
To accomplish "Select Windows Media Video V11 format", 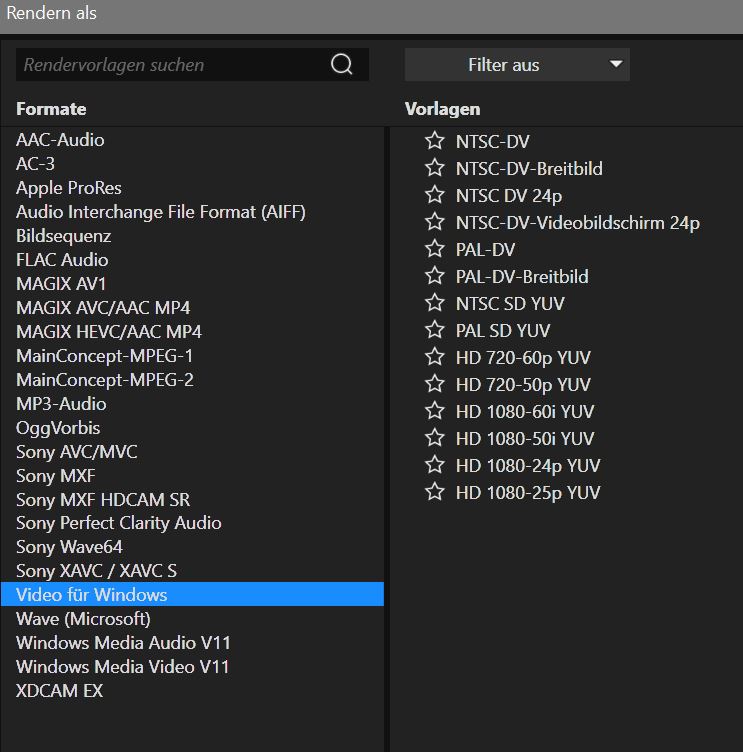I will coord(124,667).
